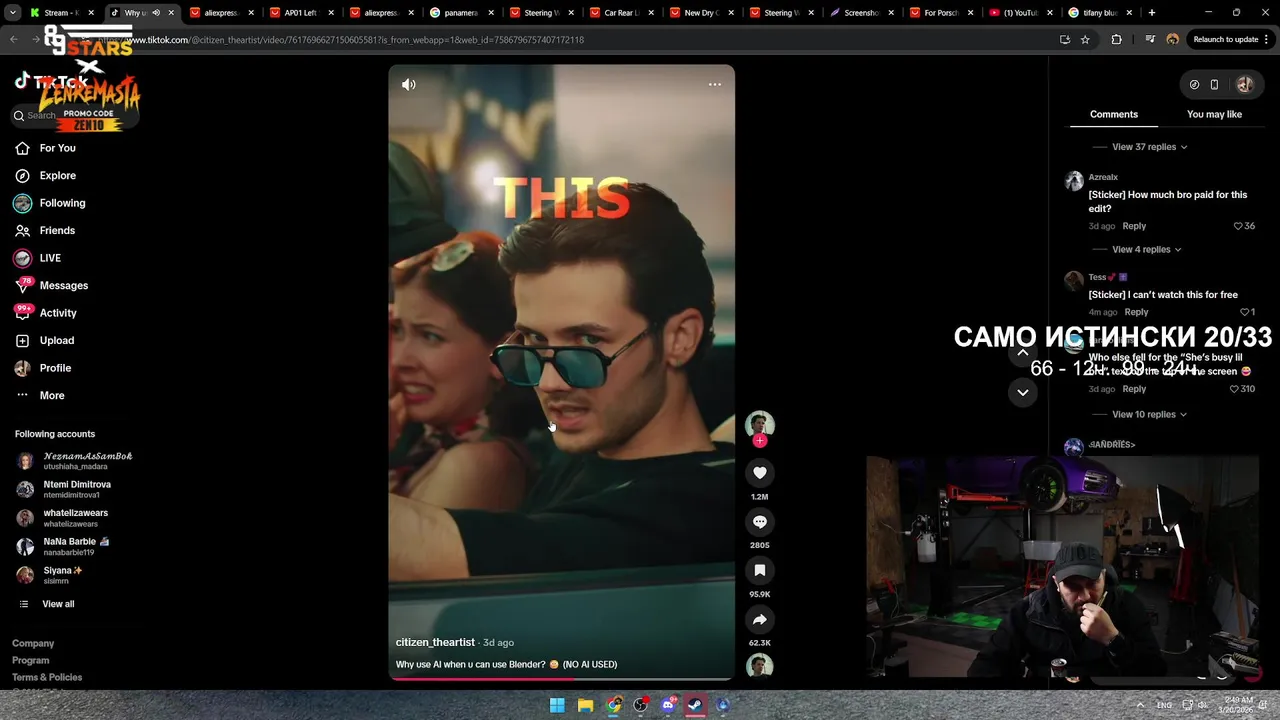Open Program footer section

(x=30, y=661)
